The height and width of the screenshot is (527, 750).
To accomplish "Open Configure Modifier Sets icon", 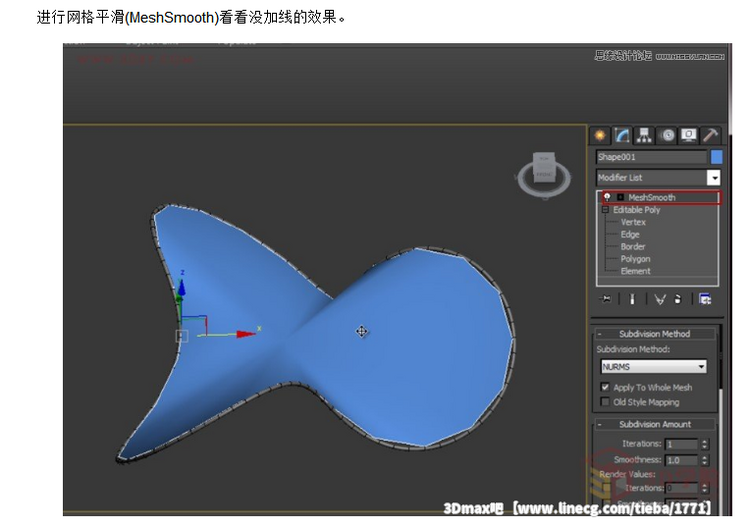I will coord(705,299).
